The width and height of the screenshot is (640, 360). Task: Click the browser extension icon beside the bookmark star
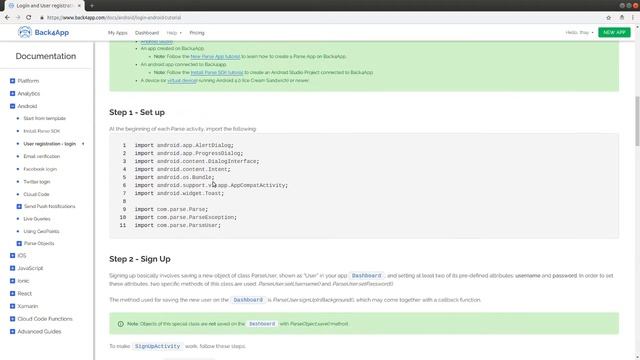pos(622,18)
